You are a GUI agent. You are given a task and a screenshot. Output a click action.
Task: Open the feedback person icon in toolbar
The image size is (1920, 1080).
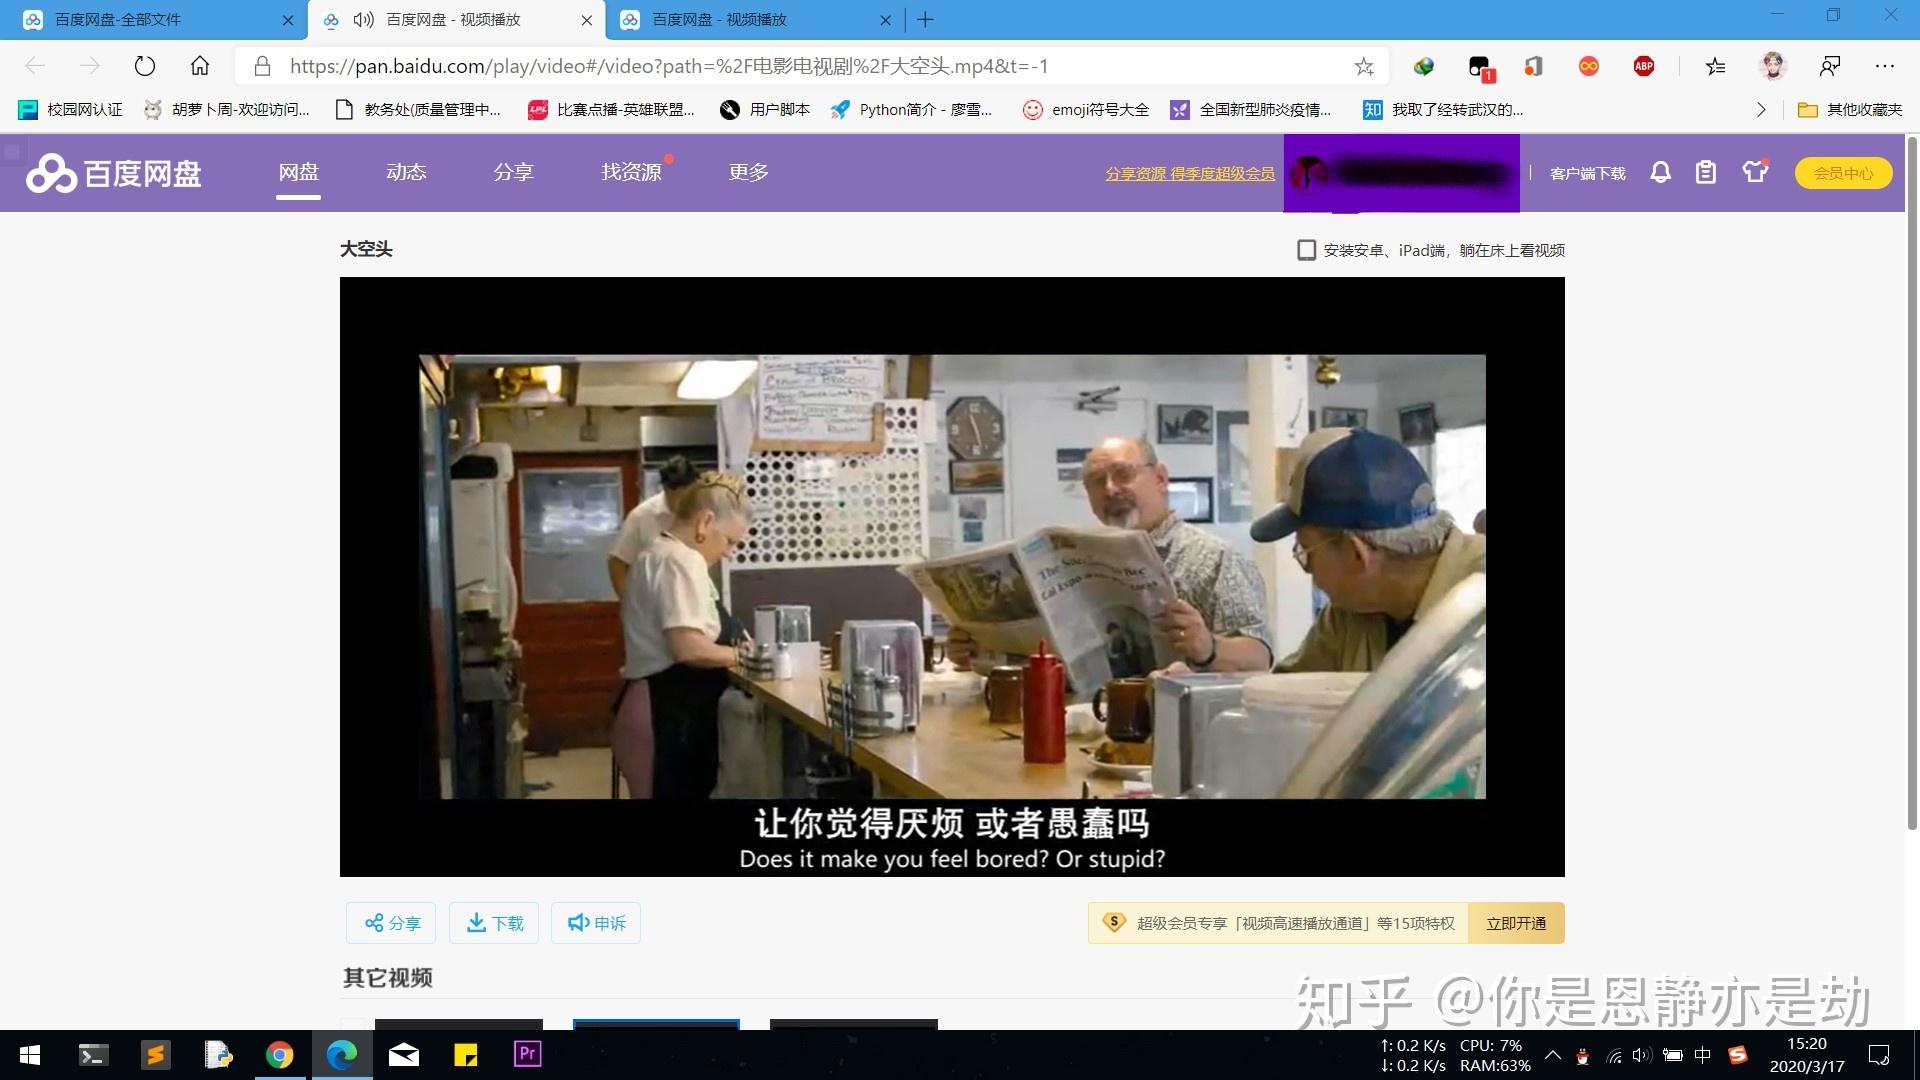tap(1830, 66)
